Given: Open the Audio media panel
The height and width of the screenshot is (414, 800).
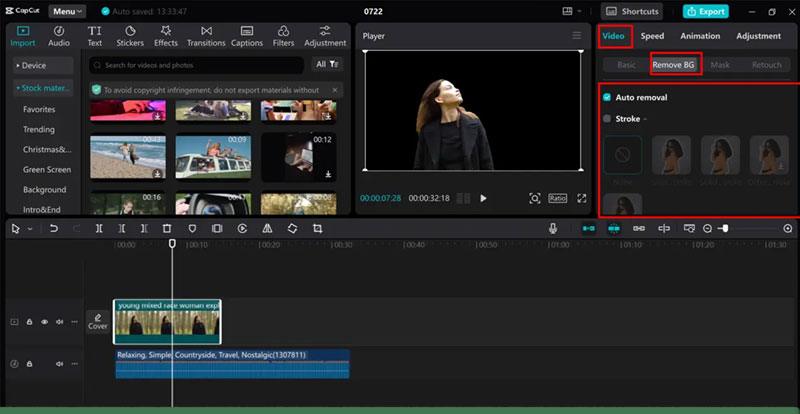Looking at the screenshot, I should [x=59, y=36].
